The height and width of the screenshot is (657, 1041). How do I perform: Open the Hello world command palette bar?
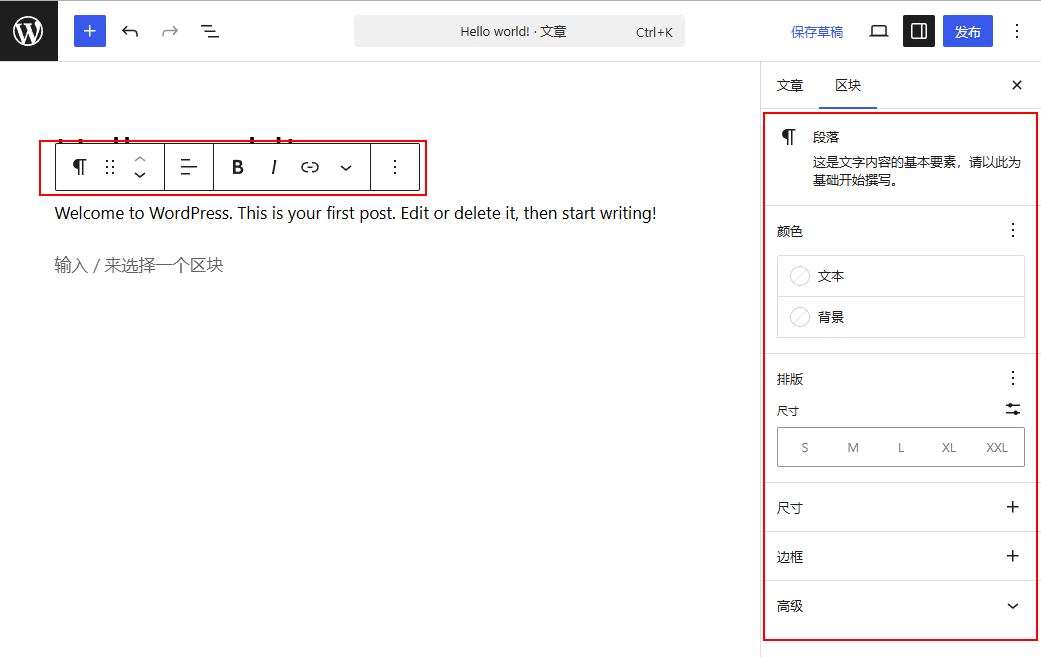pyautogui.click(x=519, y=31)
